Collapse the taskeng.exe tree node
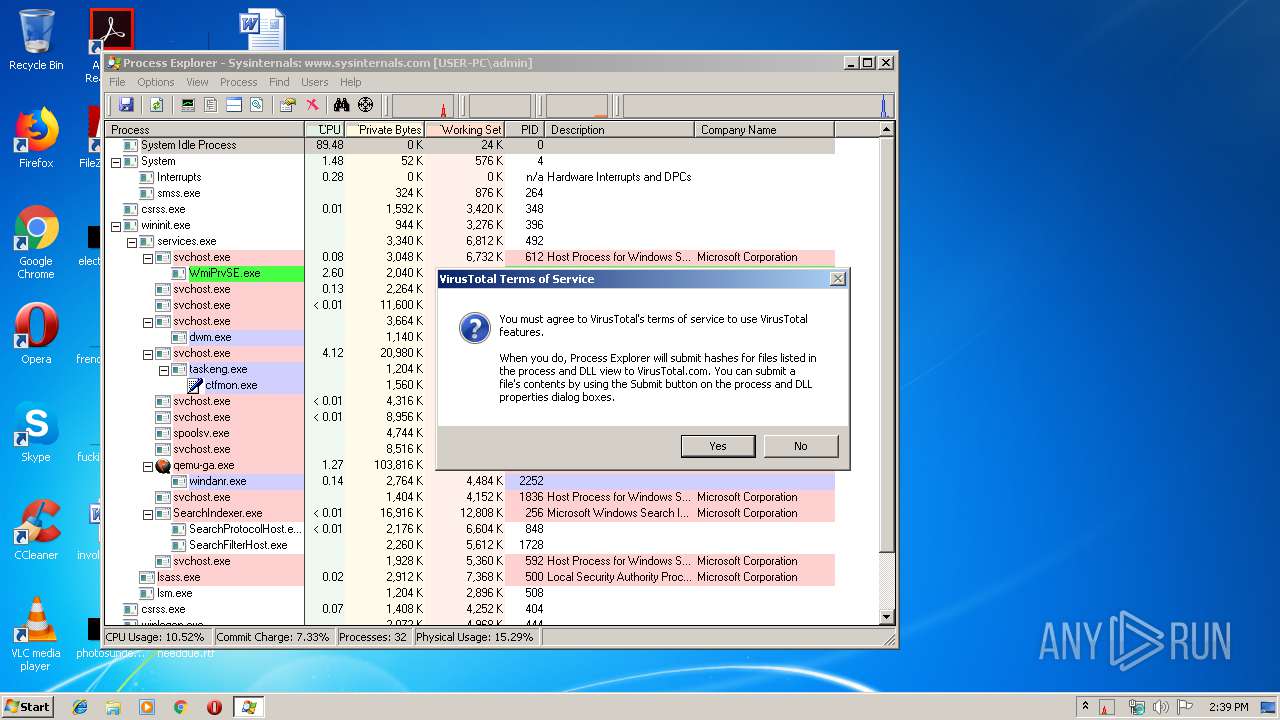 (163, 369)
